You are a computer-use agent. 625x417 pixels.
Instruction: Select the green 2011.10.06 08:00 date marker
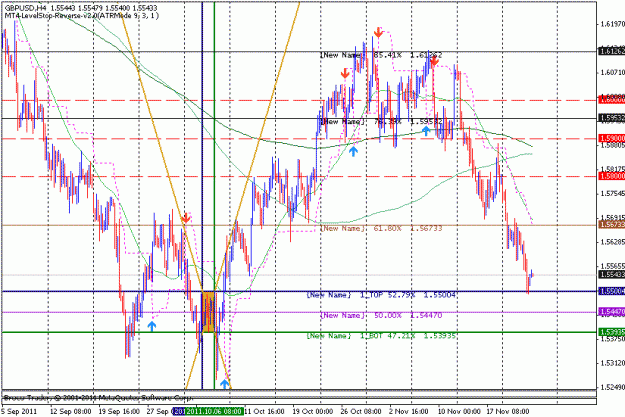214,411
